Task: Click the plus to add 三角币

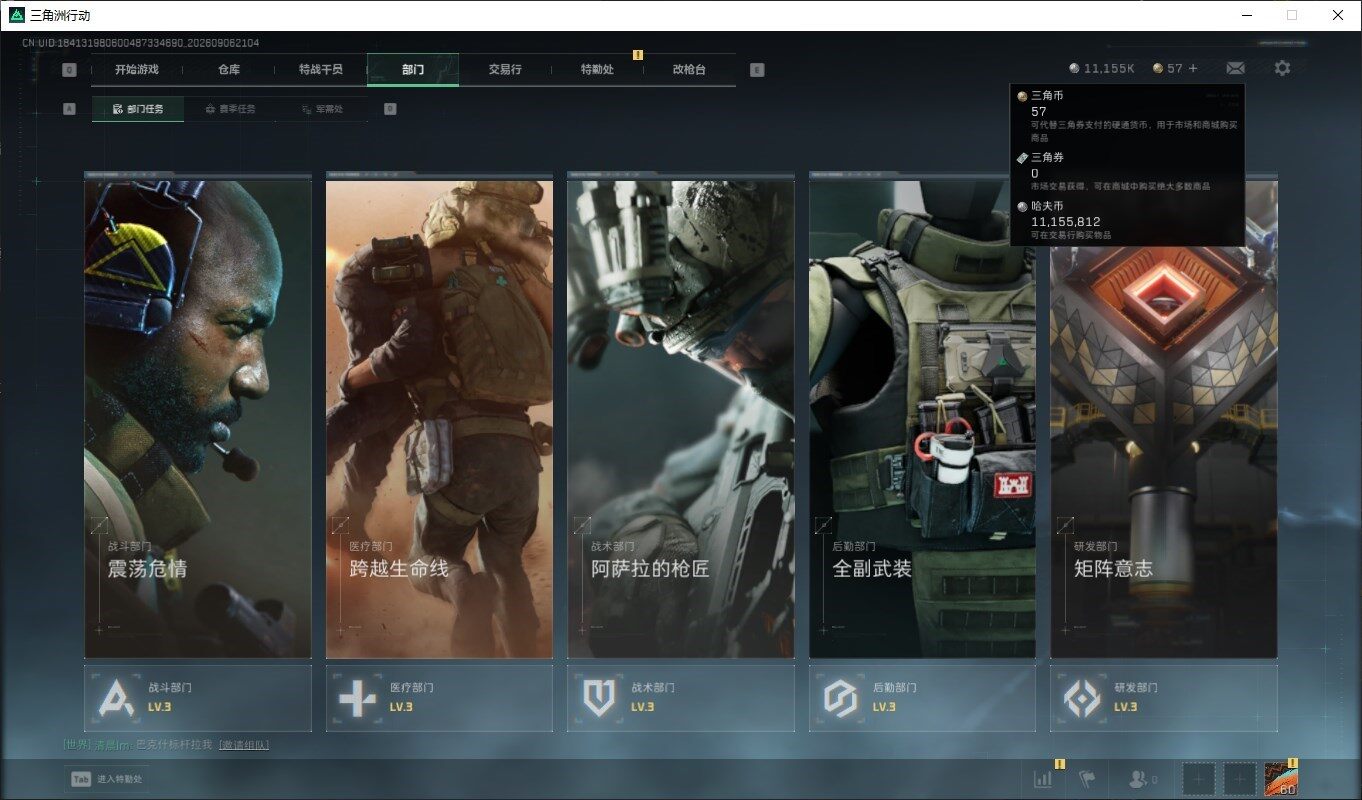Action: 1193,68
